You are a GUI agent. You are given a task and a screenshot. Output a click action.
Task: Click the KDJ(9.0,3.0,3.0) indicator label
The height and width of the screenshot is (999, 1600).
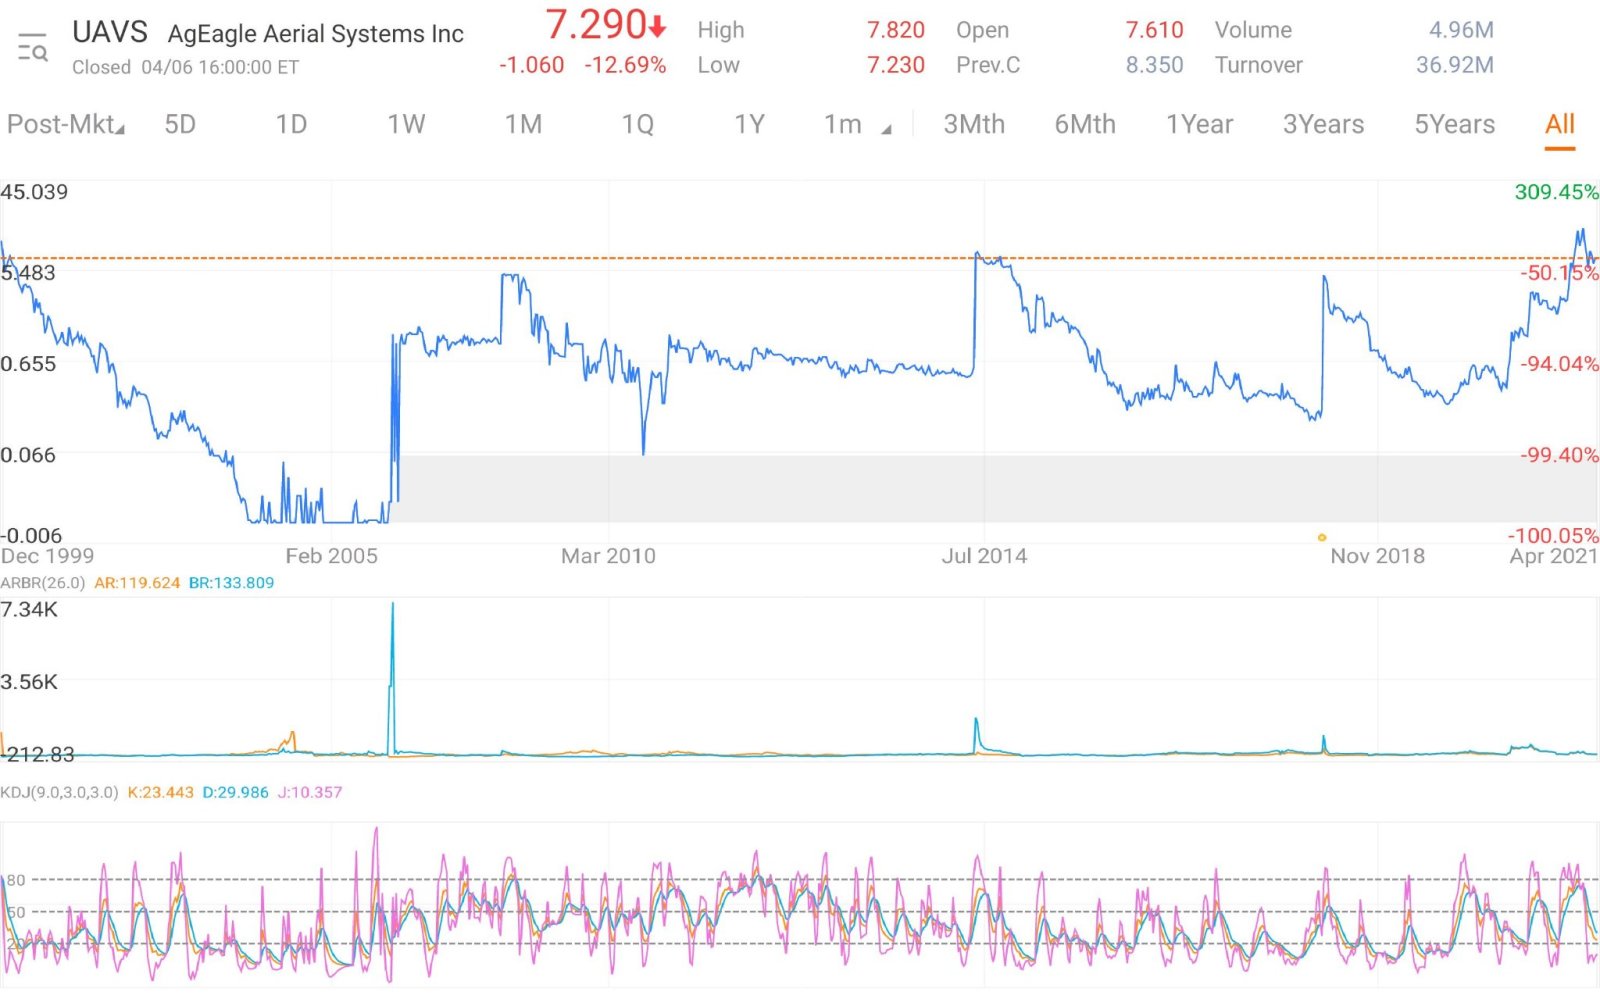(x=59, y=793)
